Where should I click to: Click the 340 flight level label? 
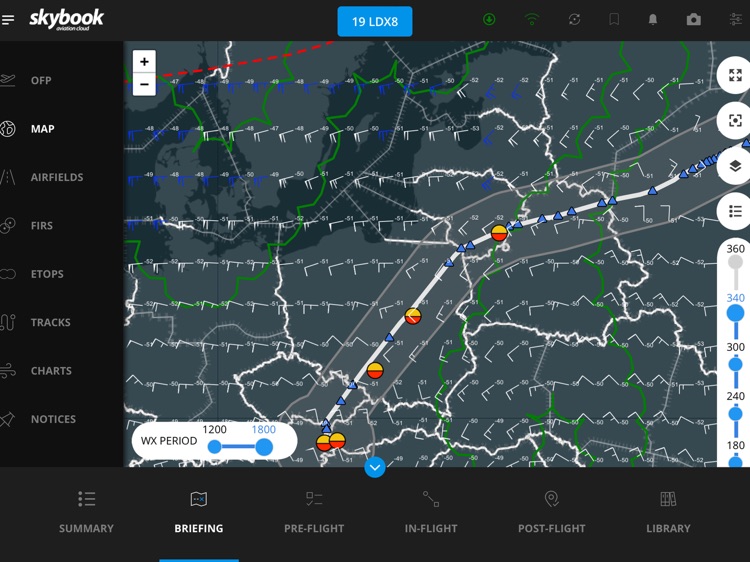tap(735, 298)
